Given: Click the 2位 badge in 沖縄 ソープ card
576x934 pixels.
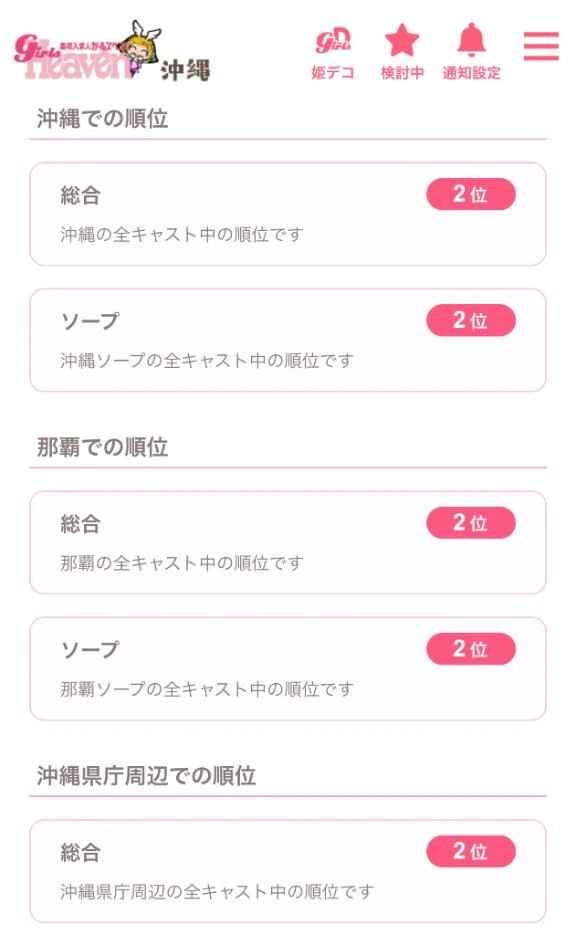Looking at the screenshot, I should click(471, 318).
